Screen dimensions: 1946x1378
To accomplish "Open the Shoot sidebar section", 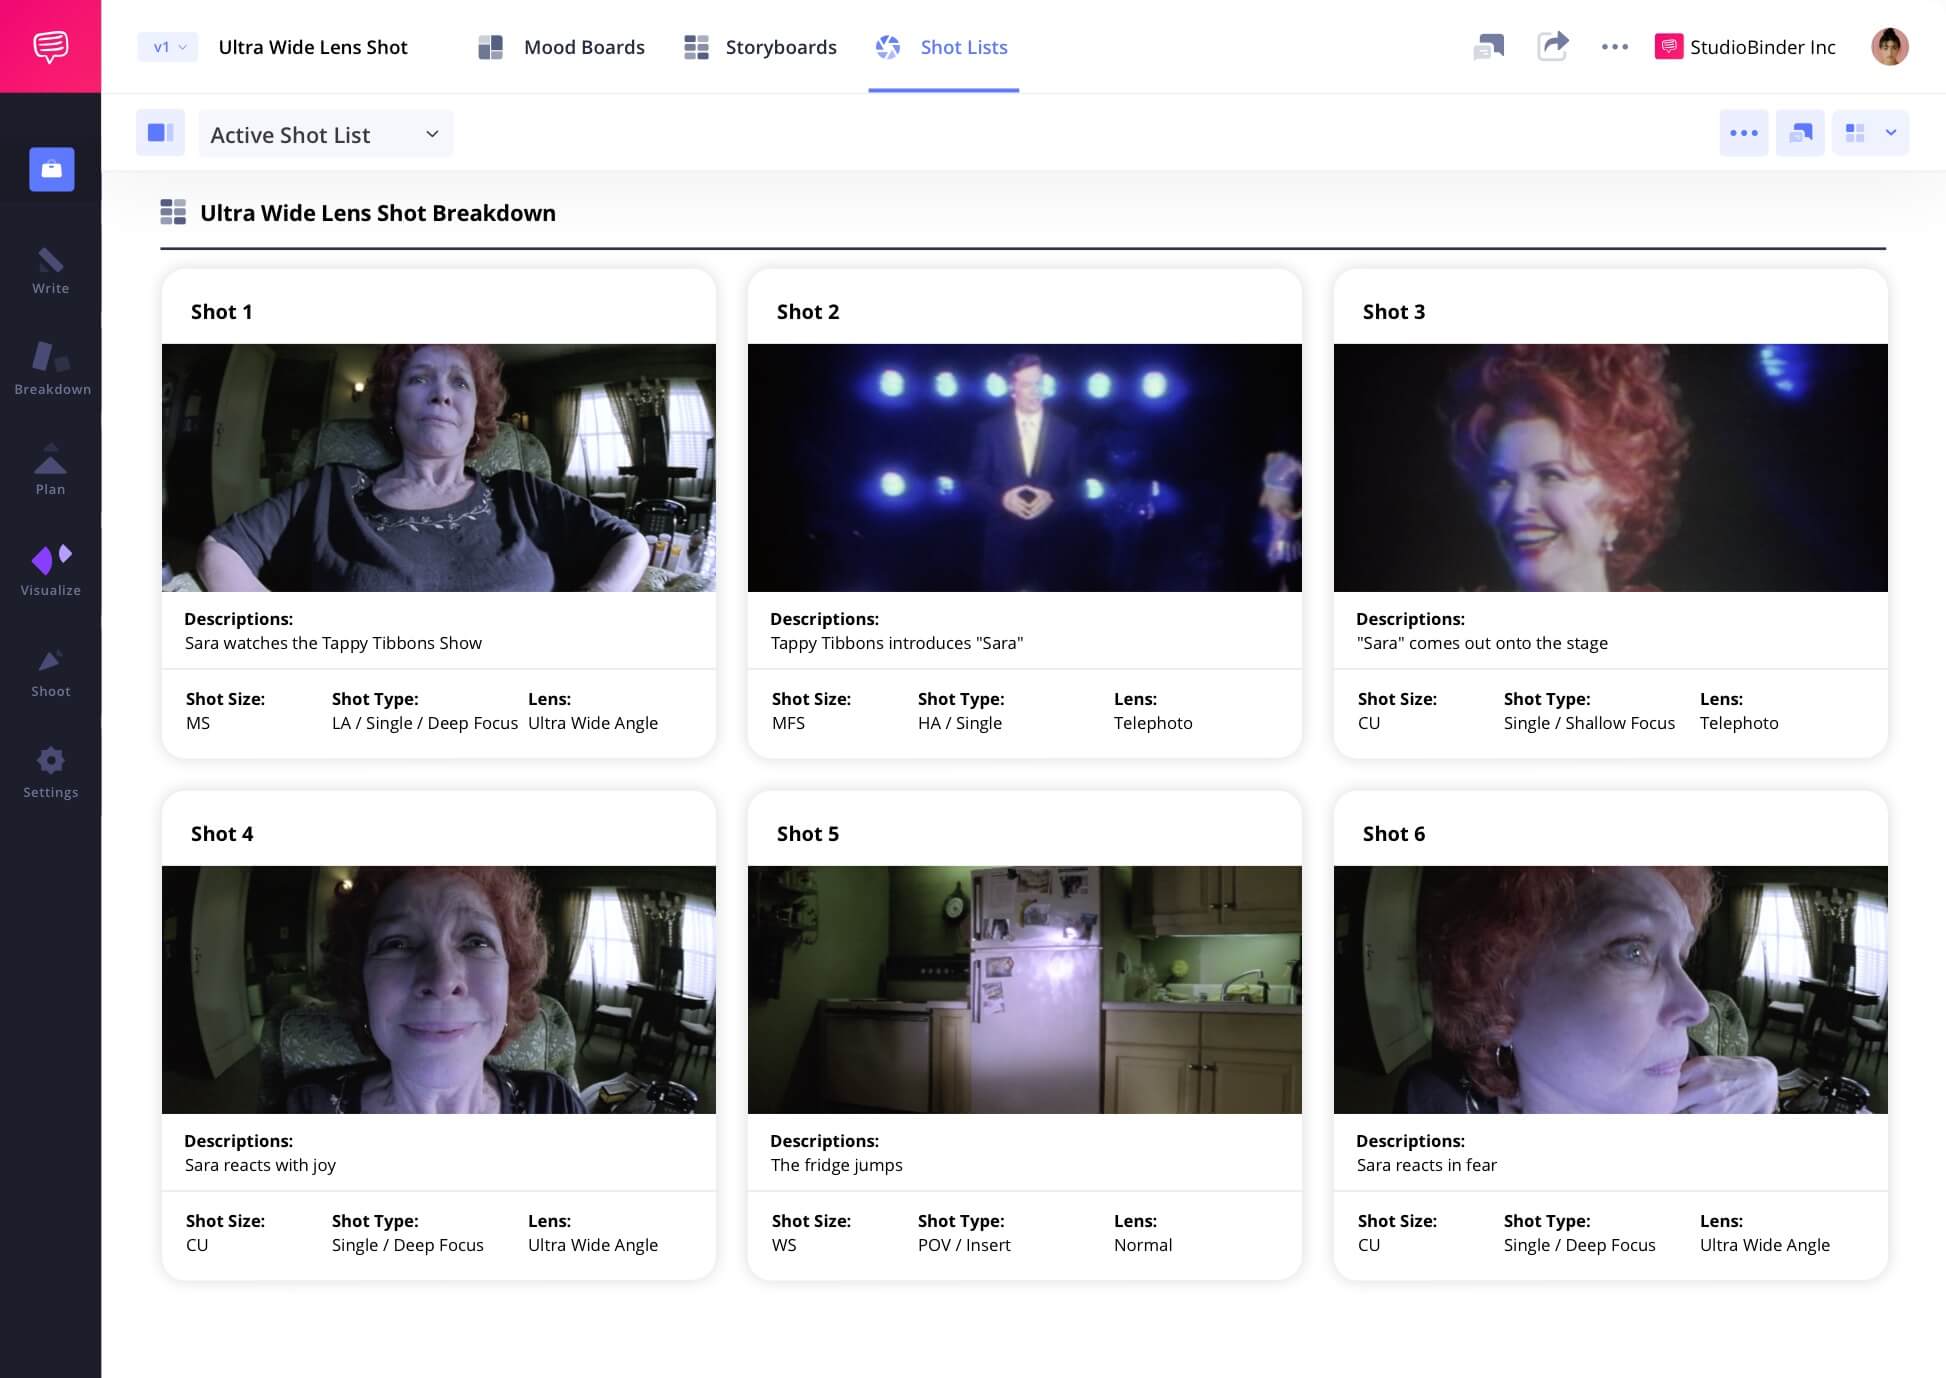I will (50, 672).
